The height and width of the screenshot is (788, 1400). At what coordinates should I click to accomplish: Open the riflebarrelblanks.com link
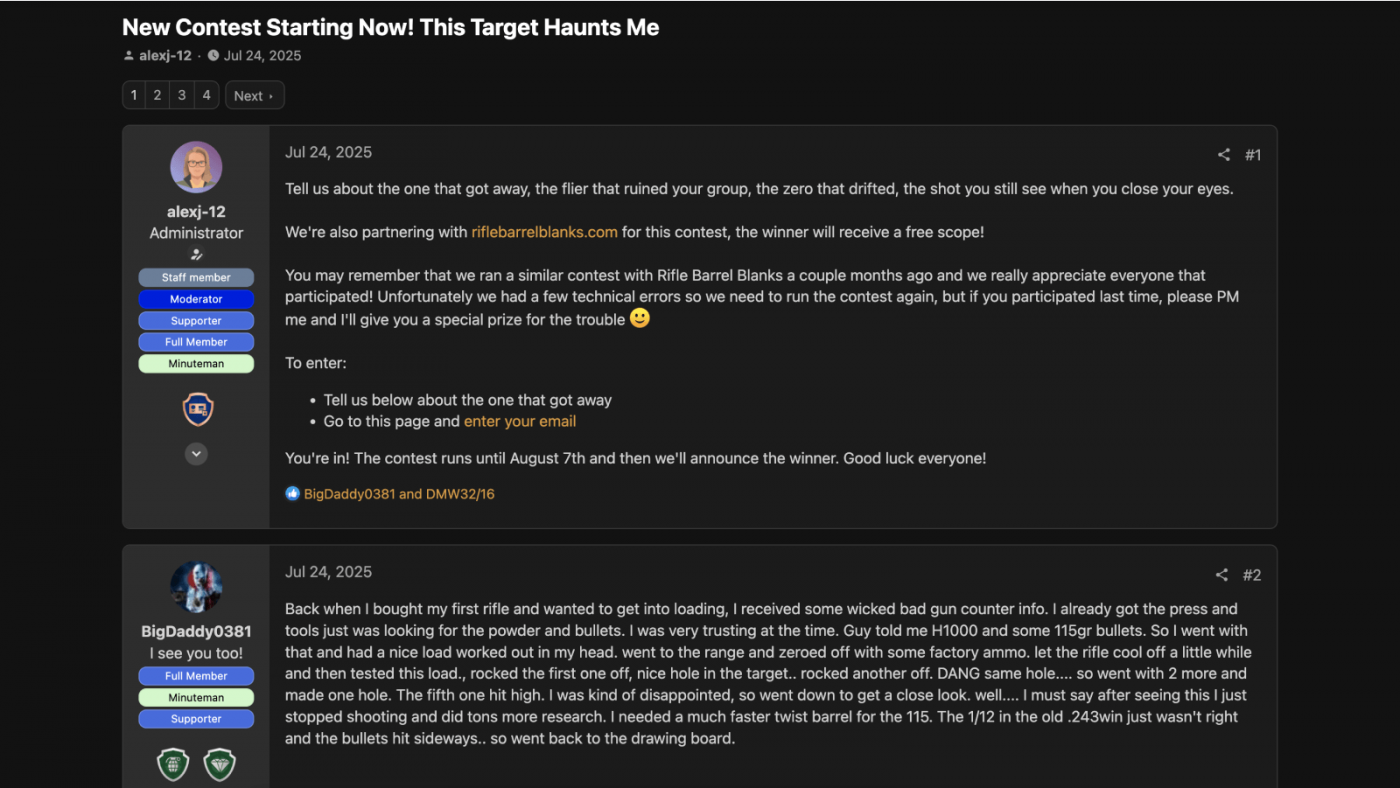tap(544, 232)
